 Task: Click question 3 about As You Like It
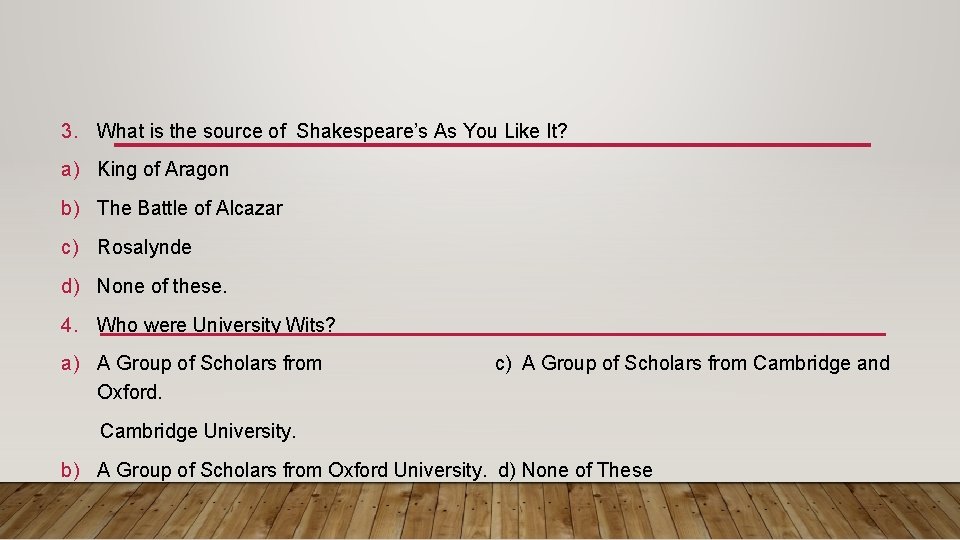pyautogui.click(x=332, y=131)
